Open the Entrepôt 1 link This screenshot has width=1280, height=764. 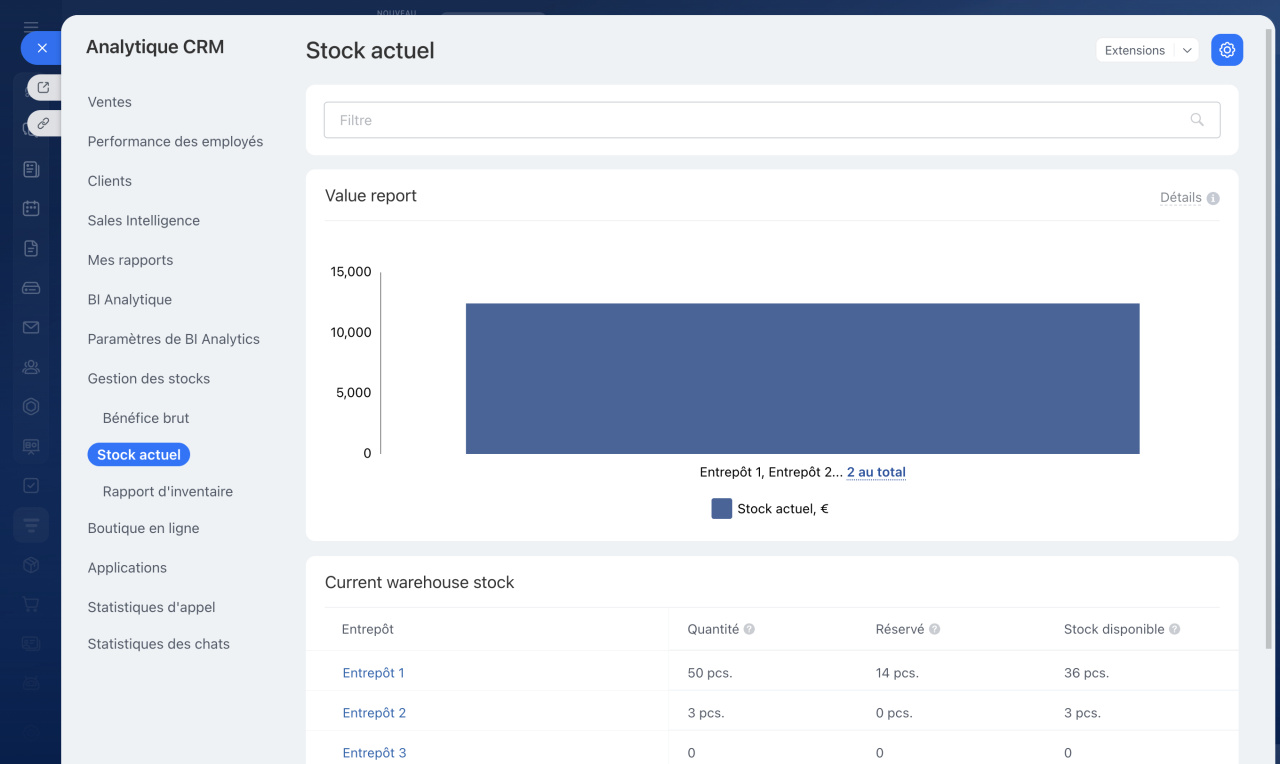point(373,673)
